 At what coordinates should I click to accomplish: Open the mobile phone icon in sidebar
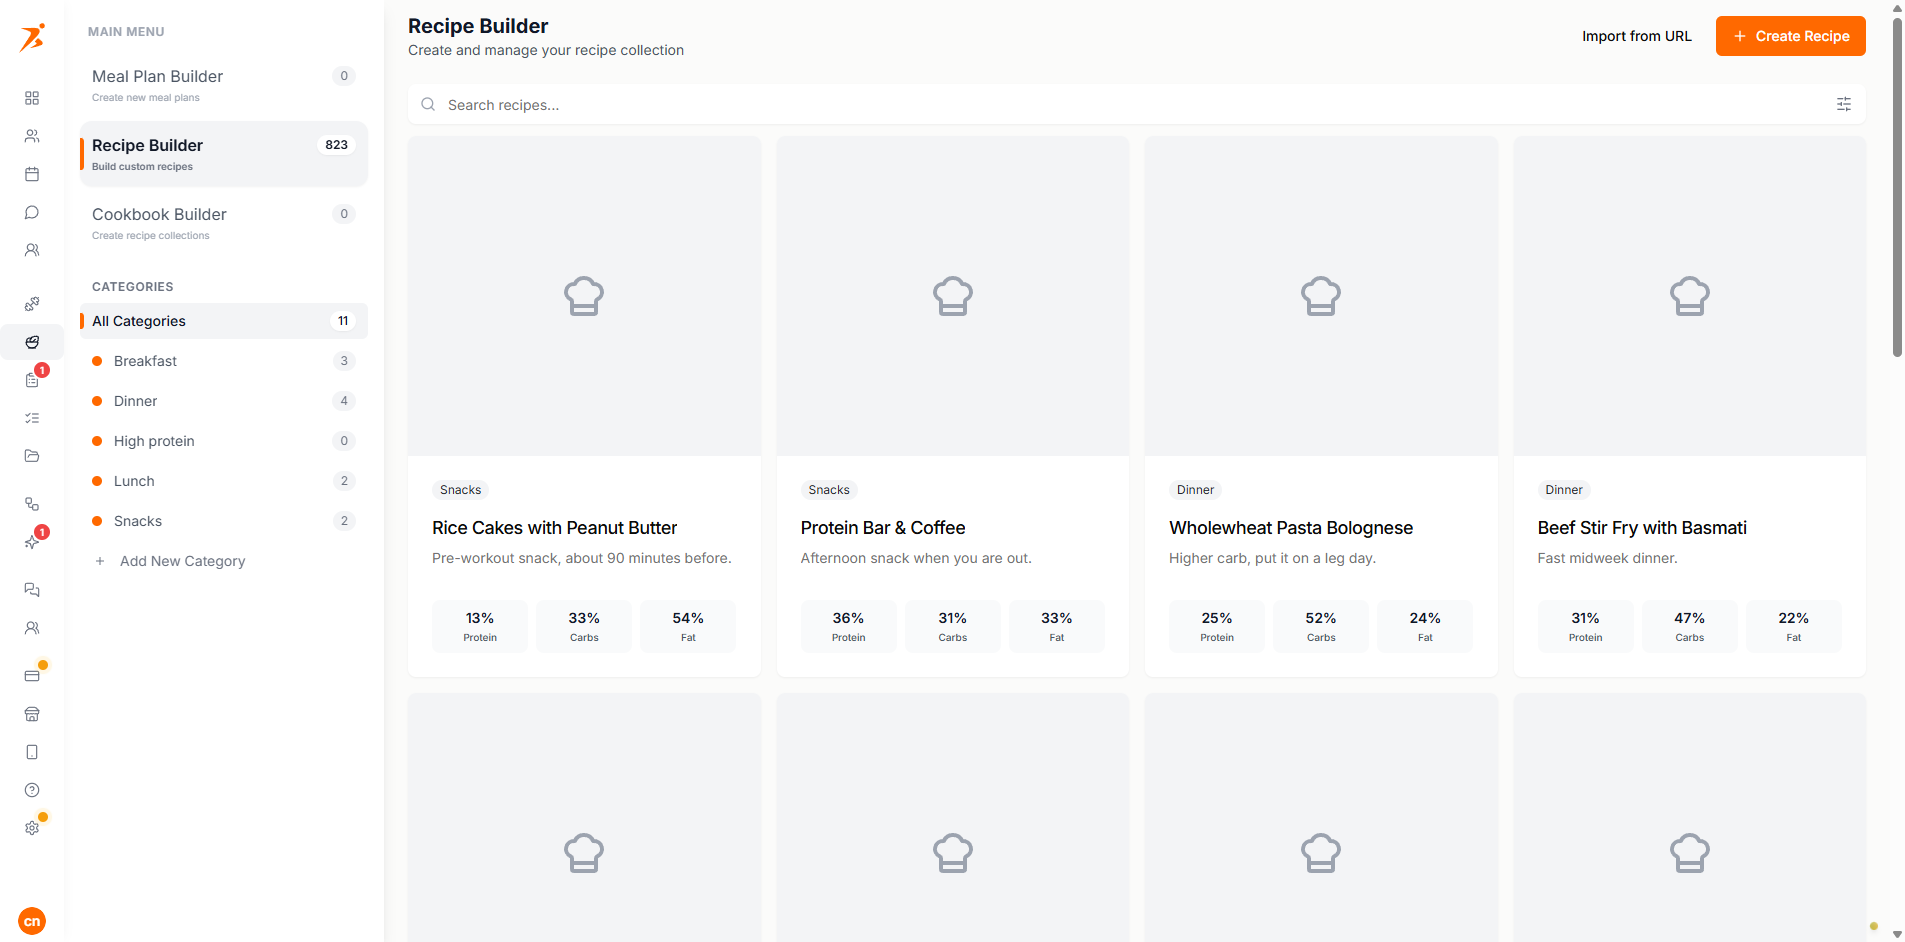tap(32, 752)
